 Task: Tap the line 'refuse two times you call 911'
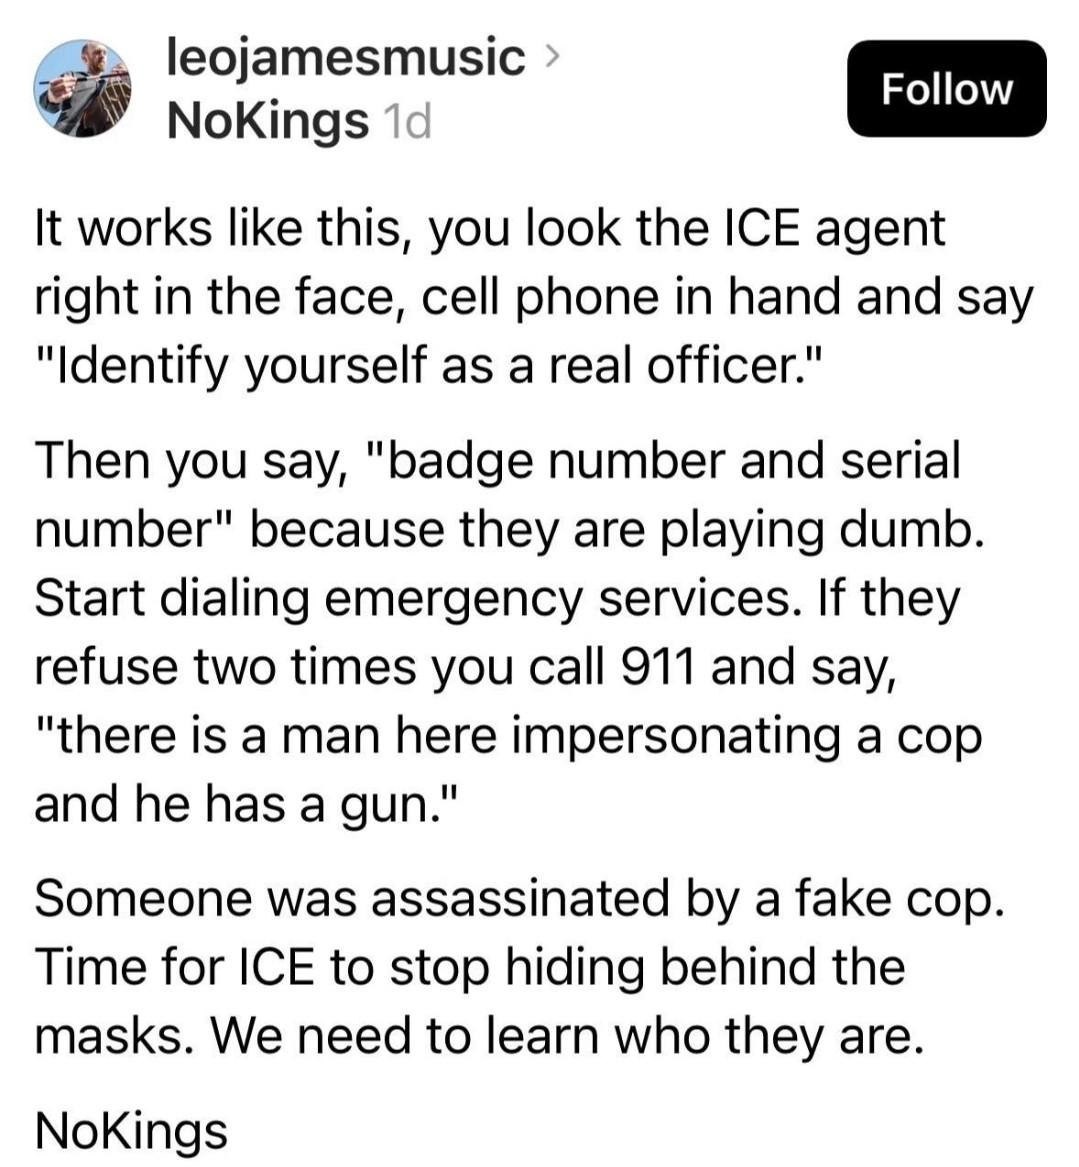[465, 667]
